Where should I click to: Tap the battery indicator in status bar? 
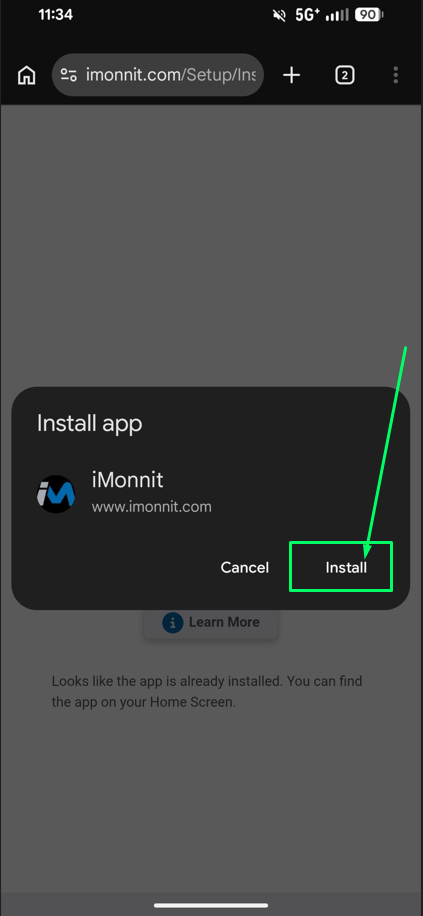coord(369,15)
